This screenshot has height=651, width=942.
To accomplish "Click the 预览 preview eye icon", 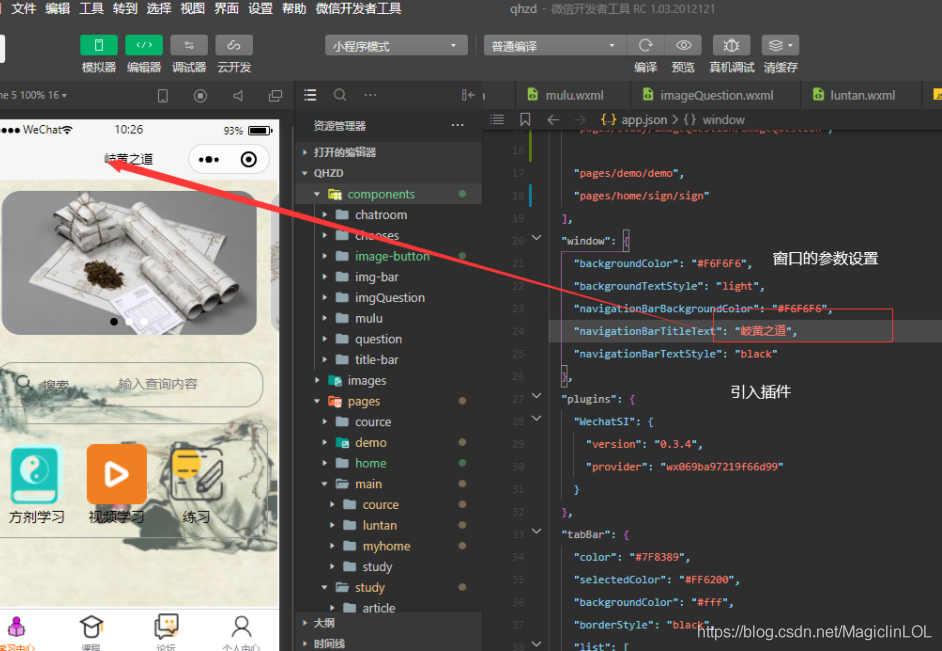I will (683, 45).
